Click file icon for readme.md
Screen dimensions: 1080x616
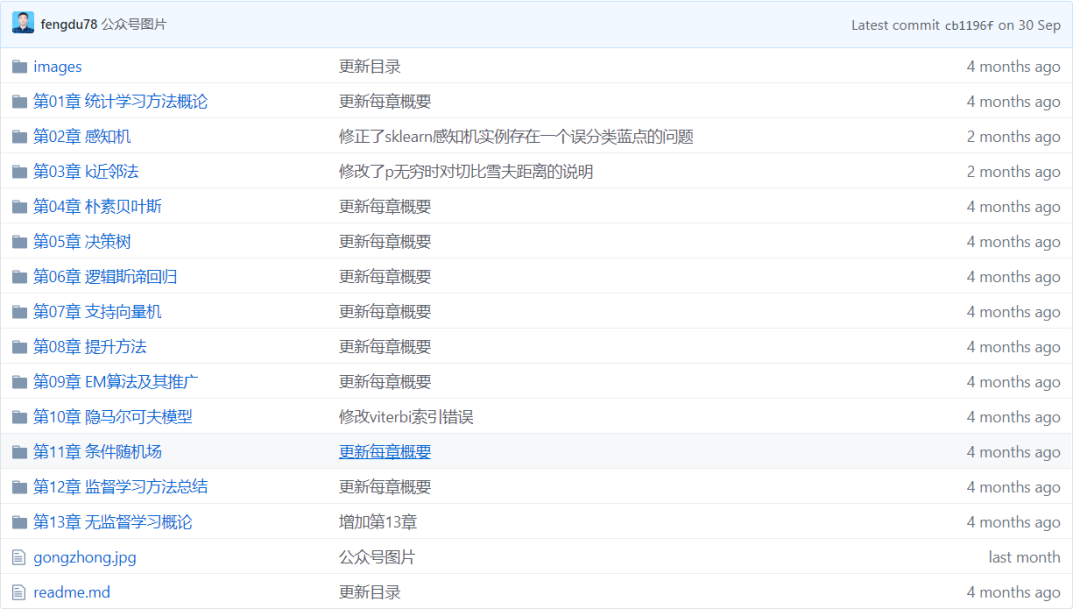click(19, 593)
